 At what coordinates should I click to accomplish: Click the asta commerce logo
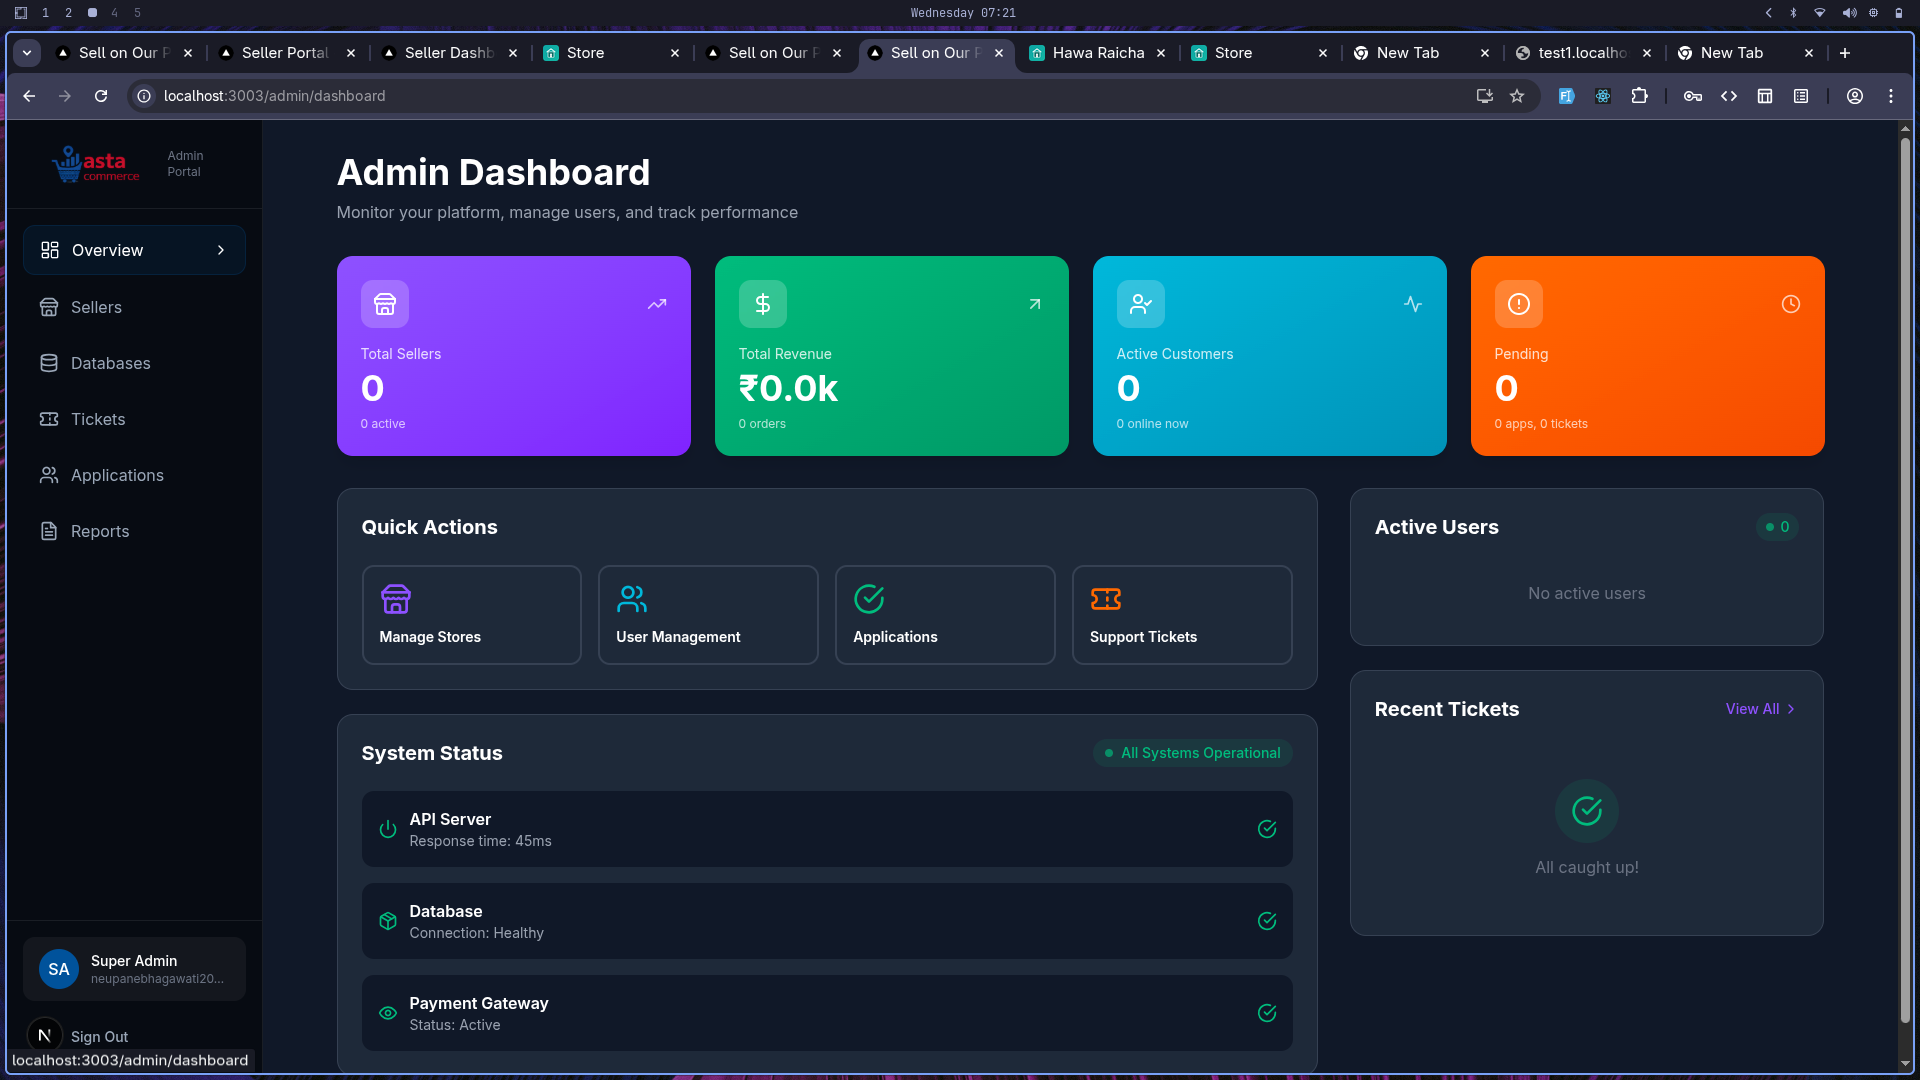[96, 163]
